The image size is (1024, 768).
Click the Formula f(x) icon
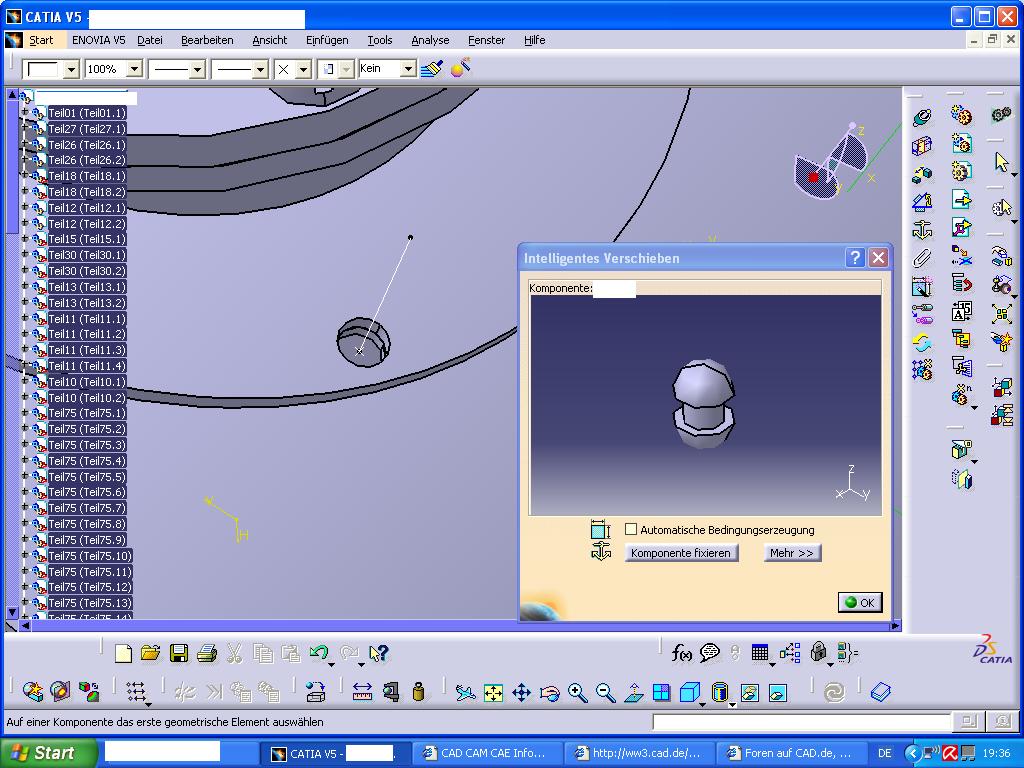[x=681, y=652]
